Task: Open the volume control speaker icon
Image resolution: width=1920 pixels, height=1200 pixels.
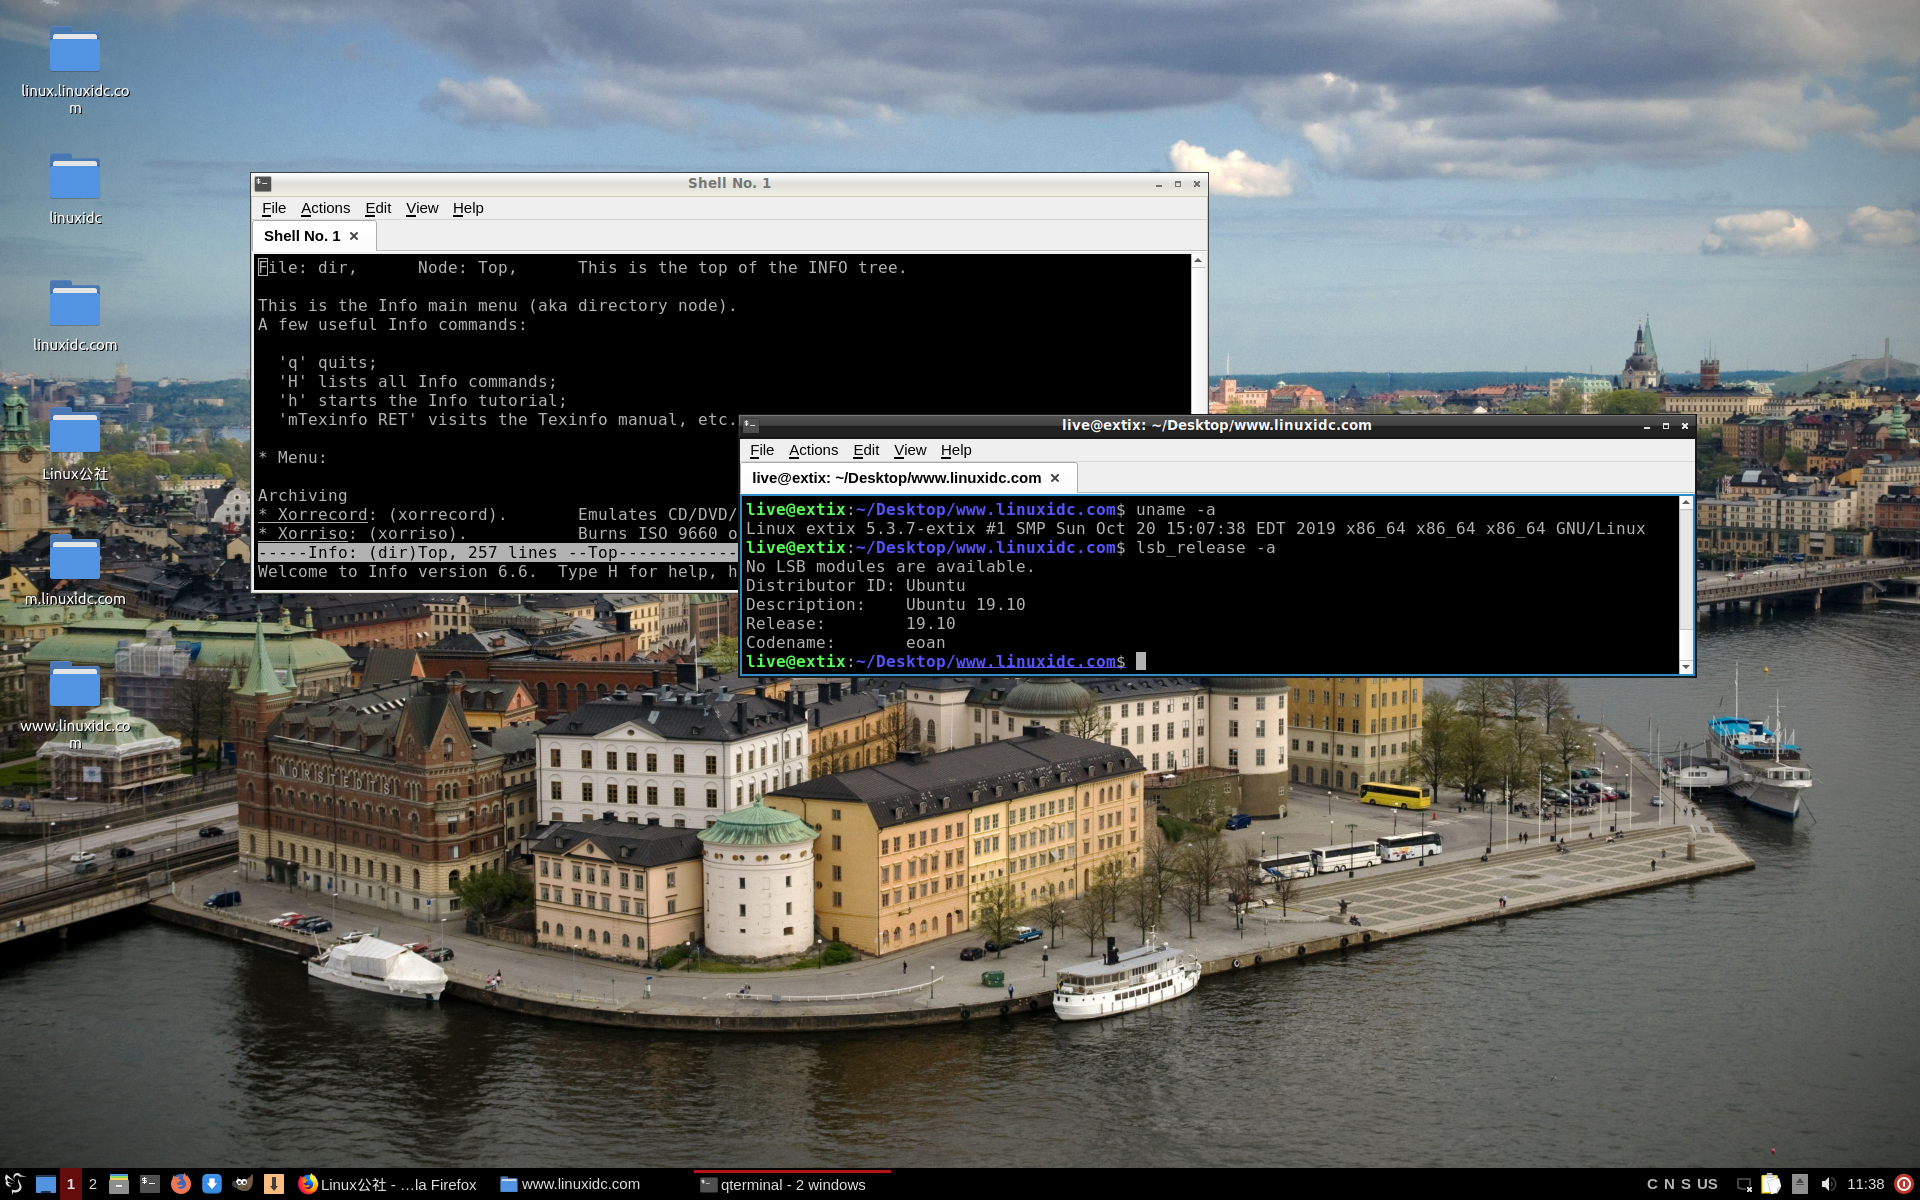Action: click(x=1828, y=1184)
